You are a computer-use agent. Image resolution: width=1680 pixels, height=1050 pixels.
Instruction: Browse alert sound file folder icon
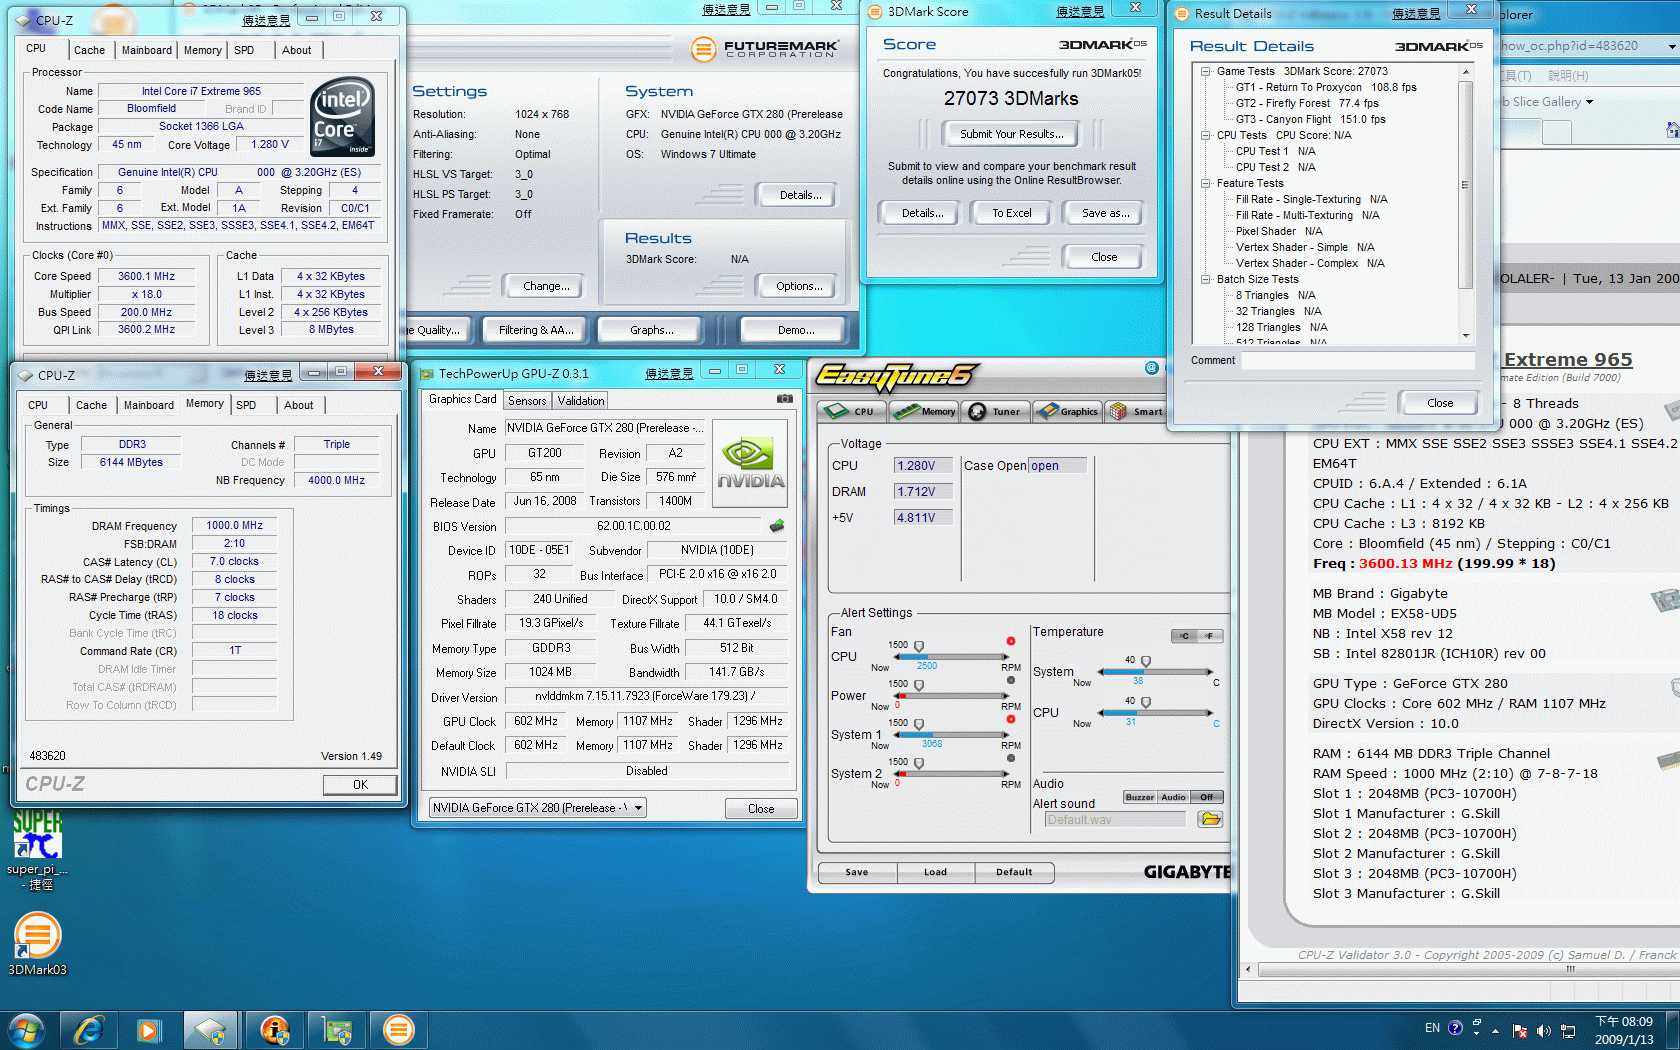1210,819
